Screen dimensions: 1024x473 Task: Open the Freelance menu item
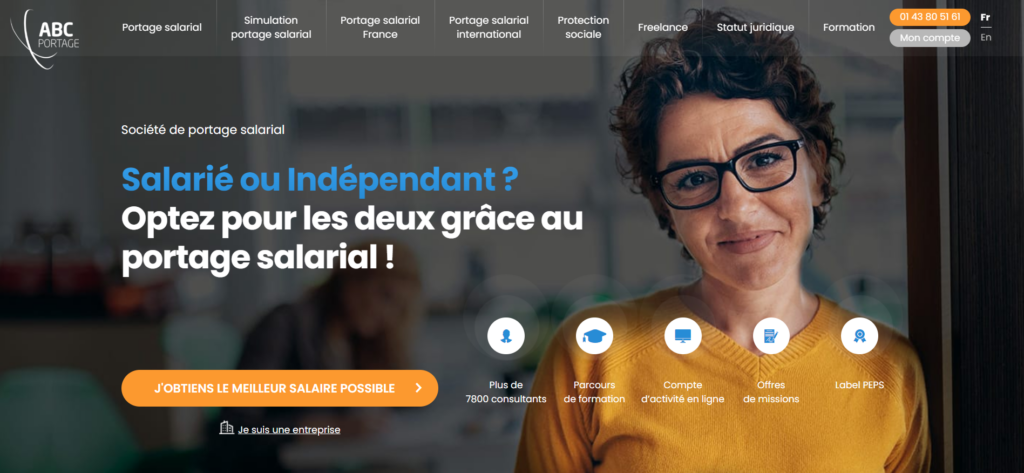point(663,27)
